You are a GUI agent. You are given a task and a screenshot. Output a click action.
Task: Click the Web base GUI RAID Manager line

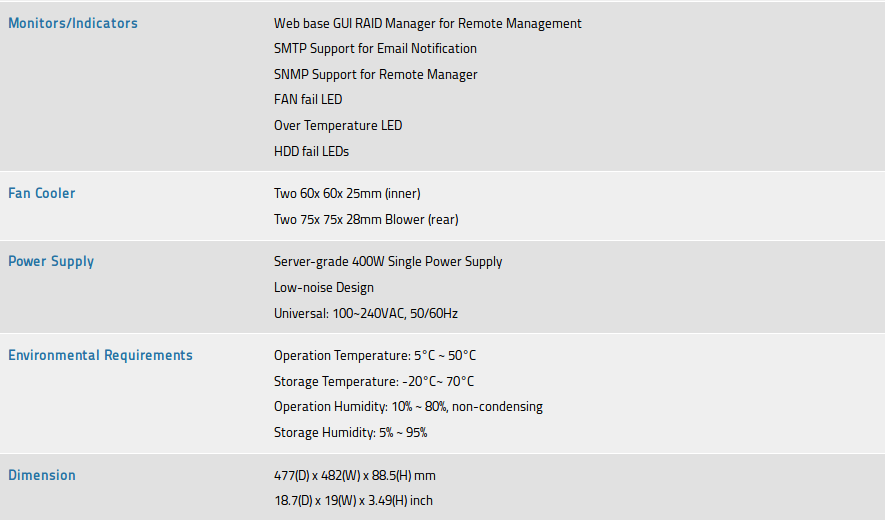pos(427,23)
